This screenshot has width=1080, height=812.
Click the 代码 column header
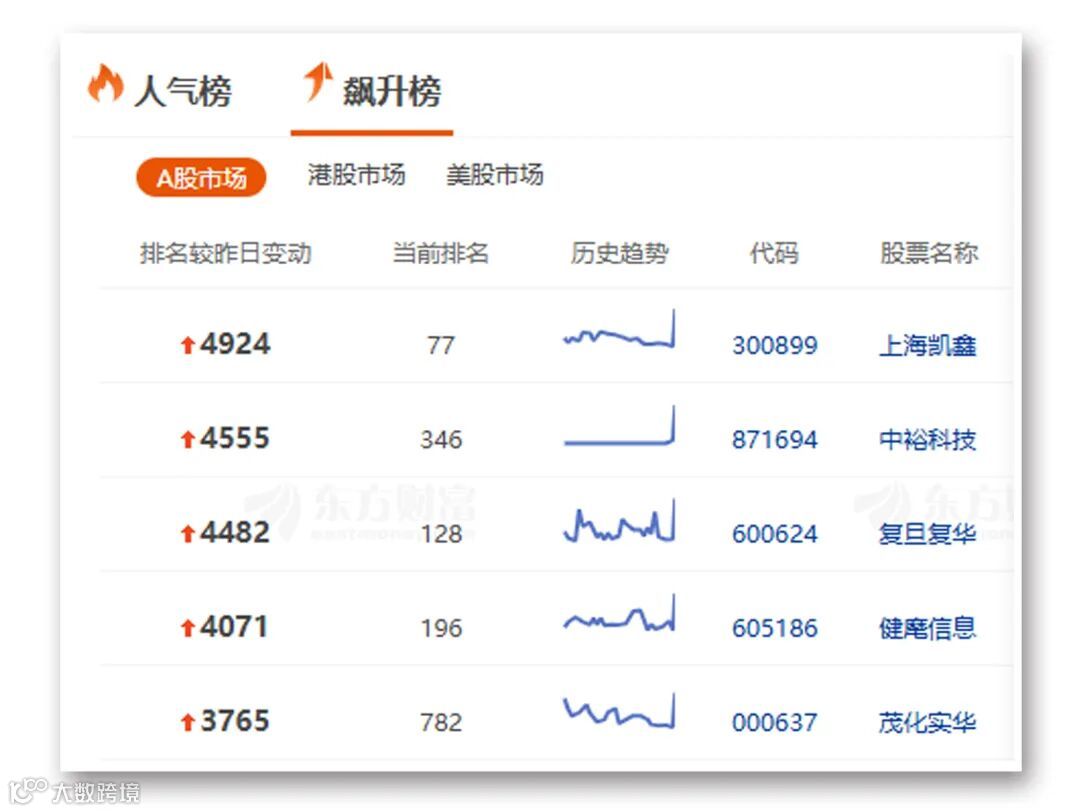(773, 253)
